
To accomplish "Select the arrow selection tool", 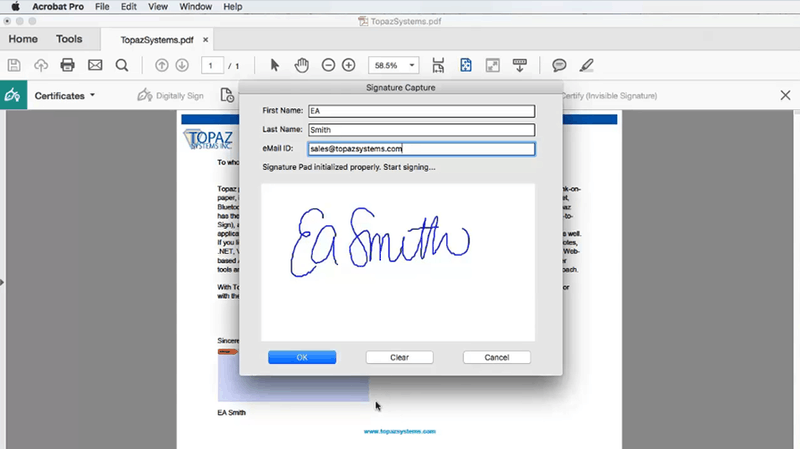I will (275, 65).
